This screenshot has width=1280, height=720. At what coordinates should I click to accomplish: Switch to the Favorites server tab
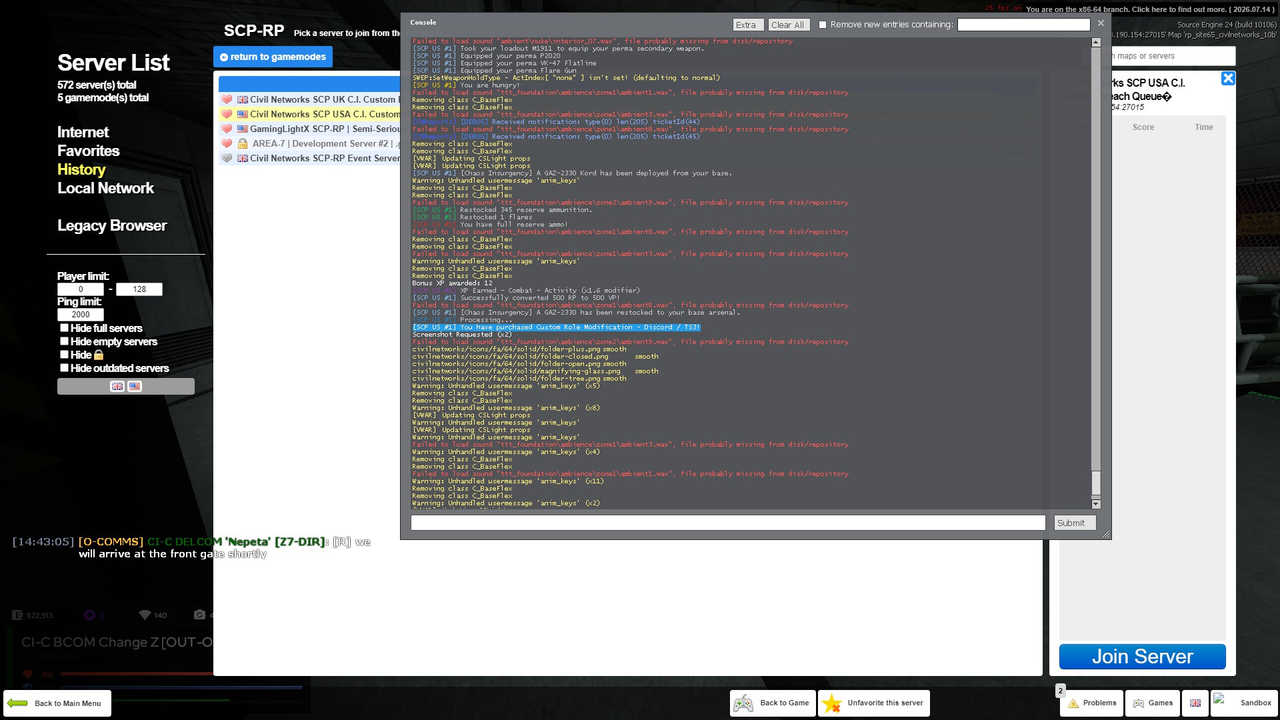coord(88,151)
